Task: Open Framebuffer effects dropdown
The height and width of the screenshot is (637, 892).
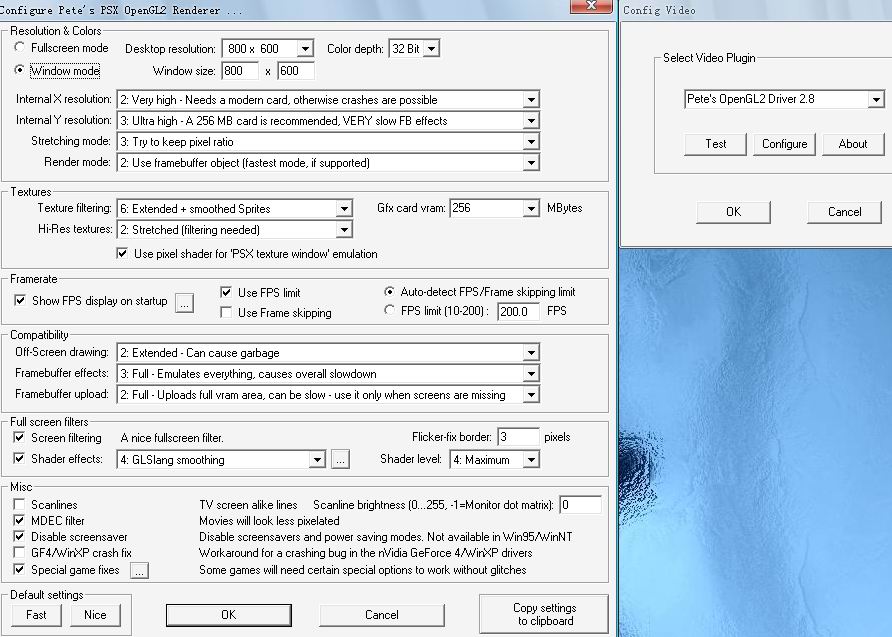Action: point(531,374)
